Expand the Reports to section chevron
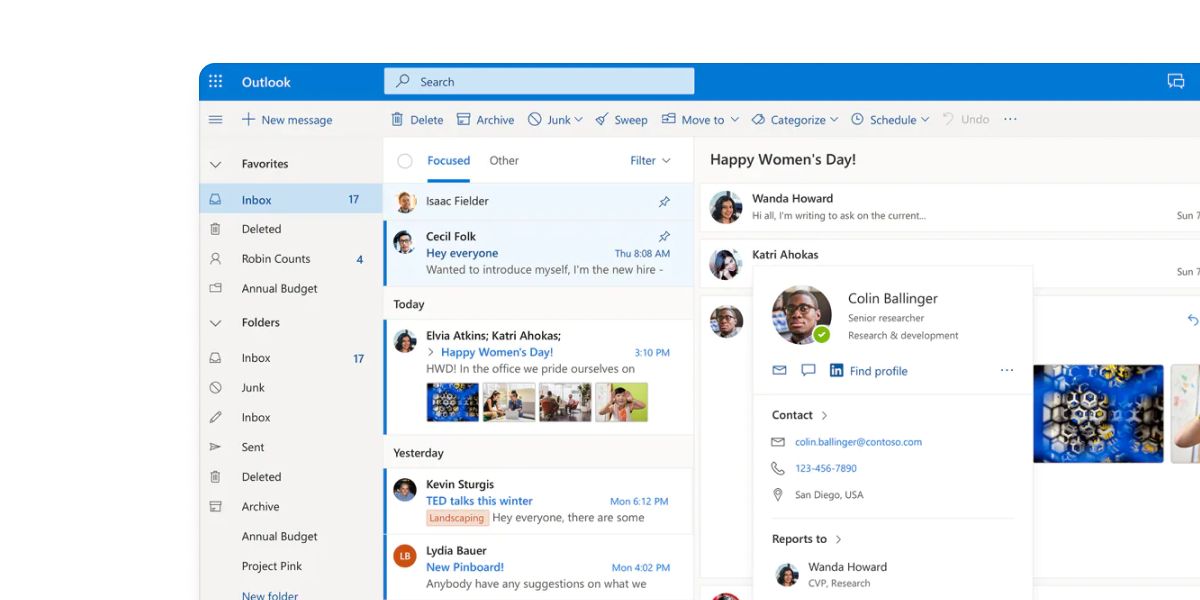Image resolution: width=1200 pixels, height=600 pixels. [x=838, y=539]
